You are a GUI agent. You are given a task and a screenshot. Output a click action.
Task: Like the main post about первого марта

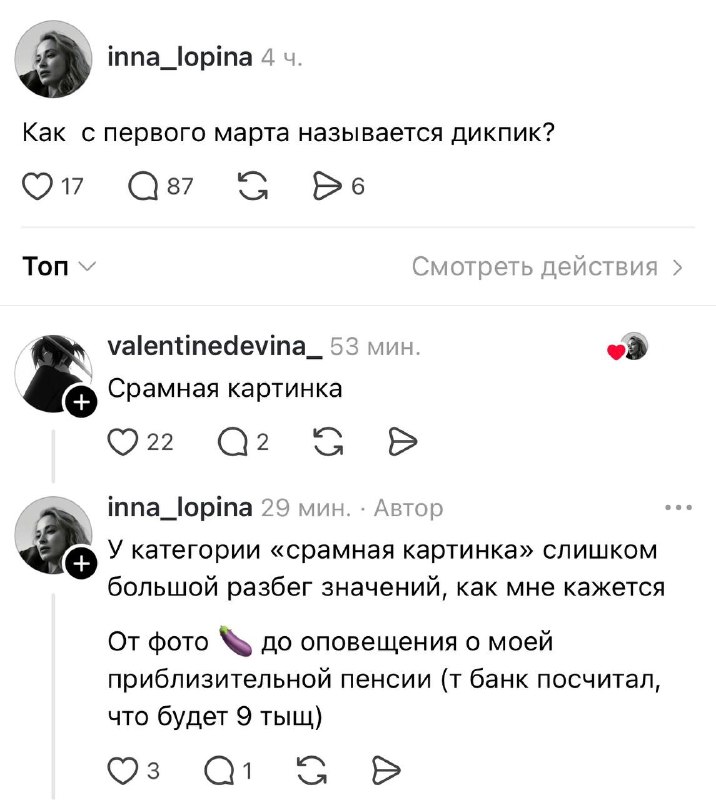tap(36, 187)
